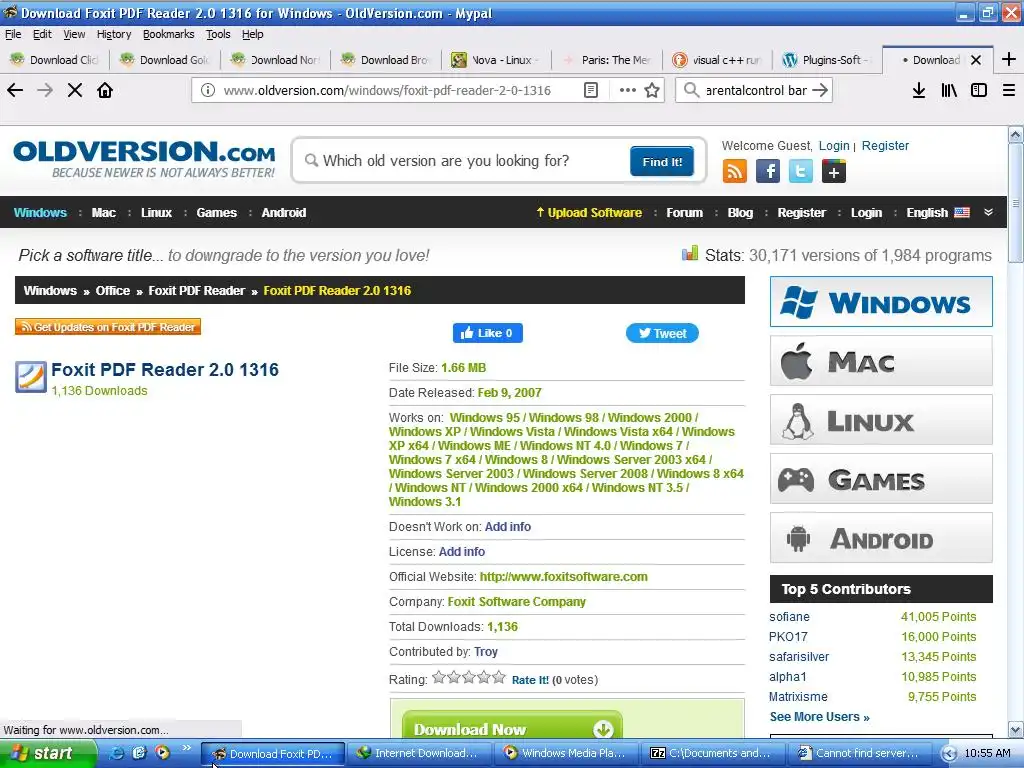Submit search with arrow in search bar
Viewport: 1024px width, 768px height.
point(820,90)
